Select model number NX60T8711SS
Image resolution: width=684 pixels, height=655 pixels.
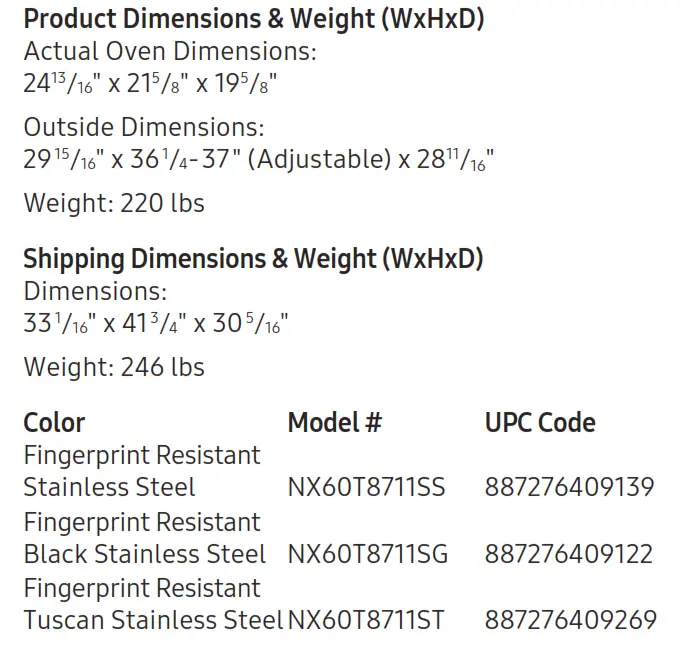pos(366,487)
